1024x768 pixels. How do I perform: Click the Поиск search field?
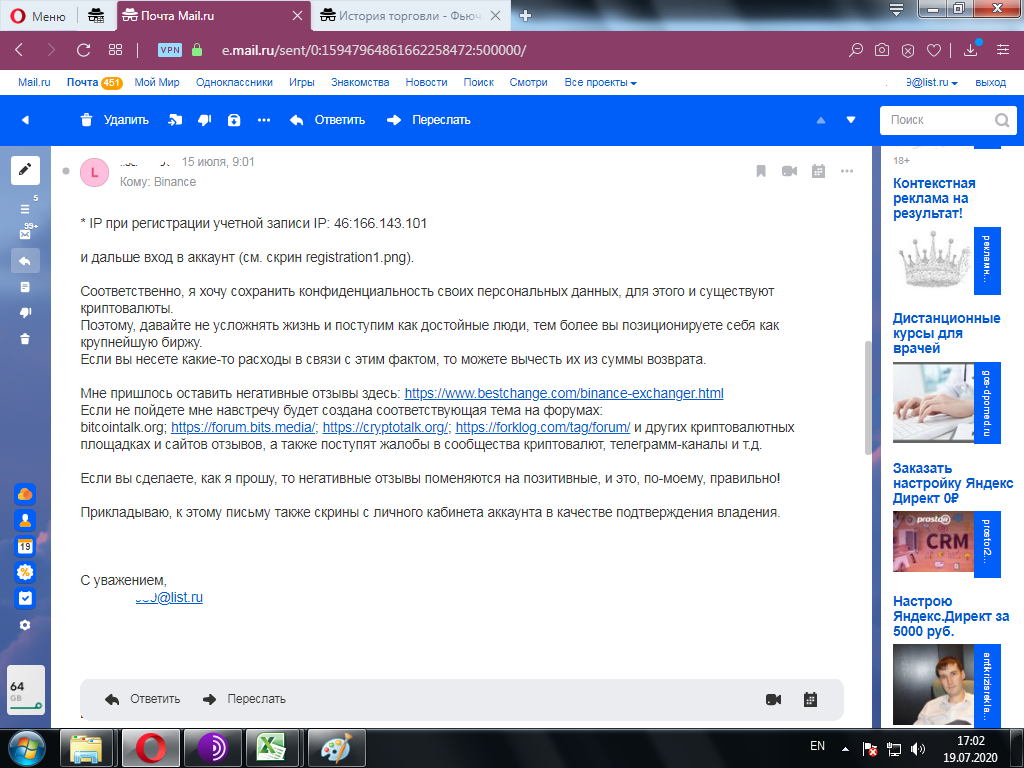(948, 120)
